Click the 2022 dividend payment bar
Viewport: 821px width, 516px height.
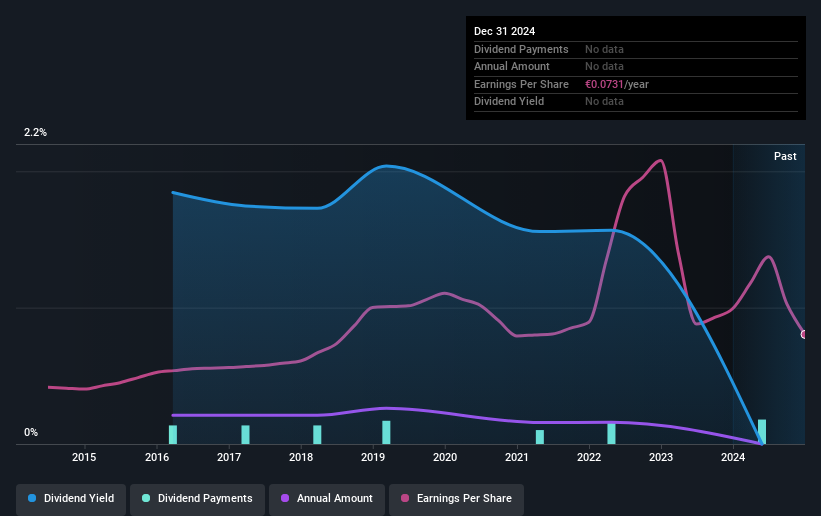pos(612,434)
